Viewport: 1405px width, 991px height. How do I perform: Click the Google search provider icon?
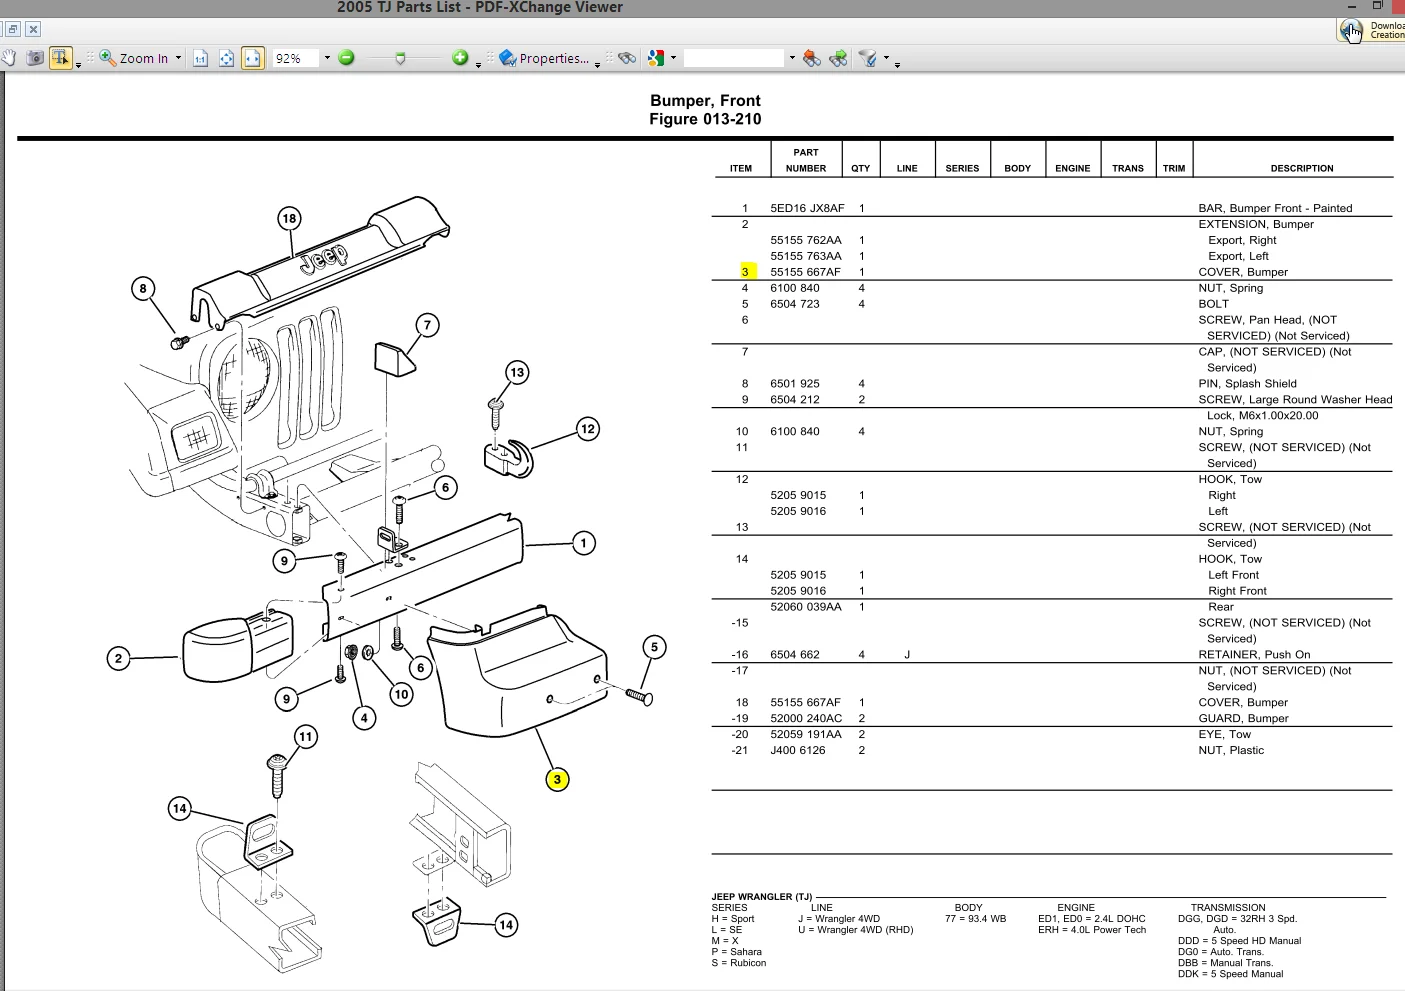(656, 58)
